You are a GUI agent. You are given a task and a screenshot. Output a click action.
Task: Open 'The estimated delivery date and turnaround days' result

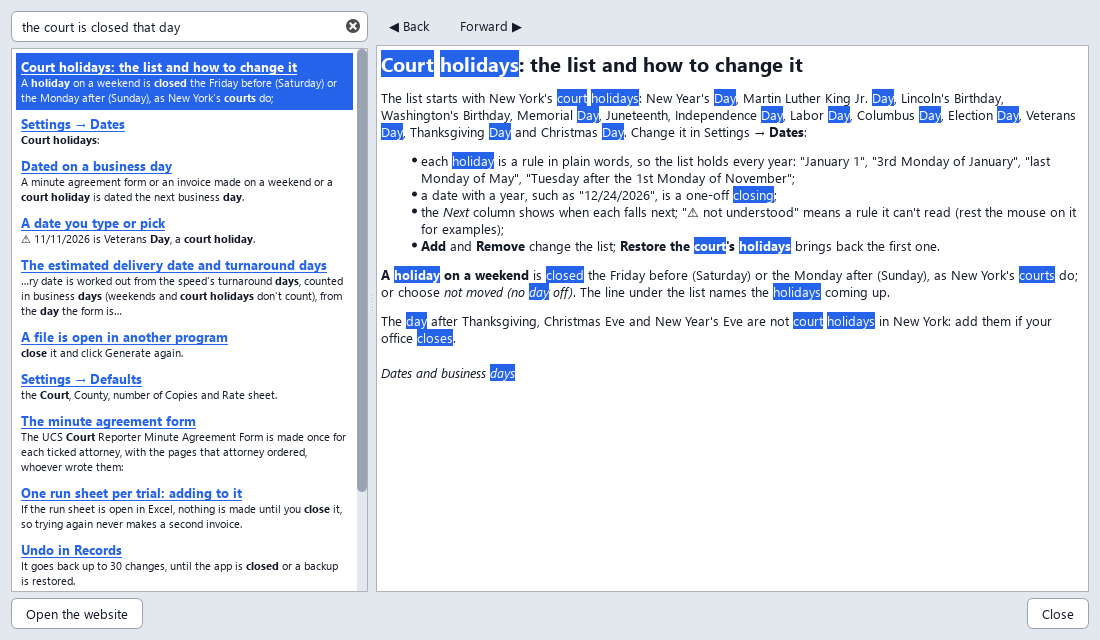coord(173,265)
